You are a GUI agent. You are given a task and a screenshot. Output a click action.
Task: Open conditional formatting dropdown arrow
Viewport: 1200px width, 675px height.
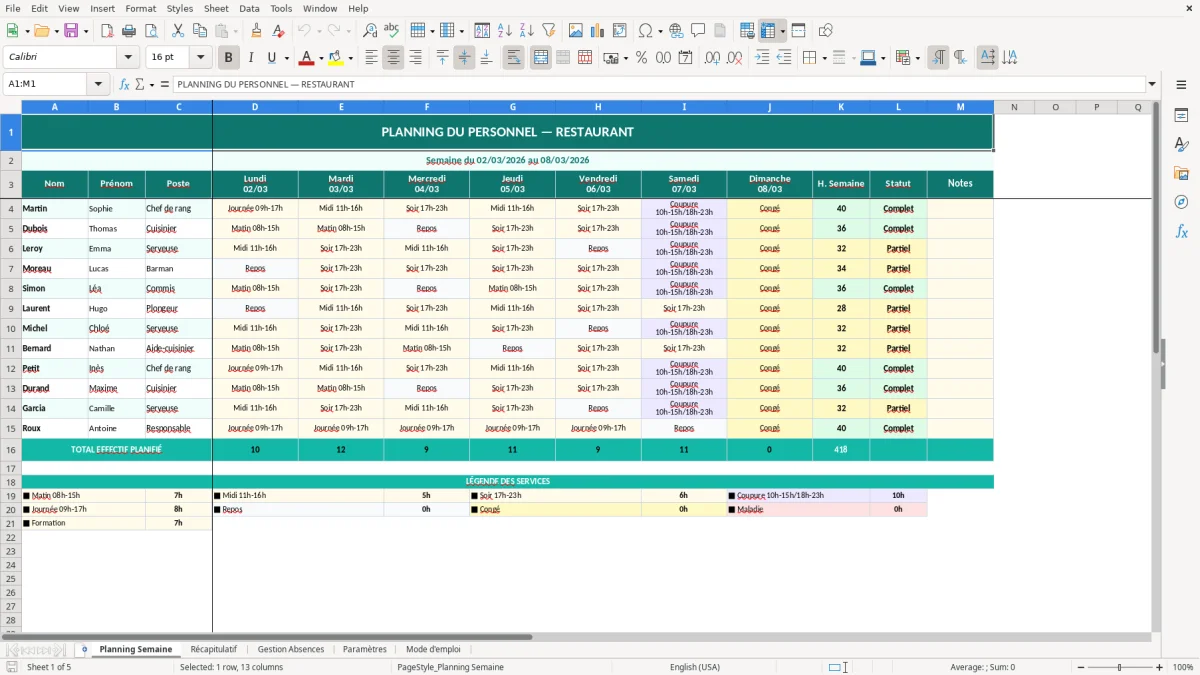pos(917,58)
